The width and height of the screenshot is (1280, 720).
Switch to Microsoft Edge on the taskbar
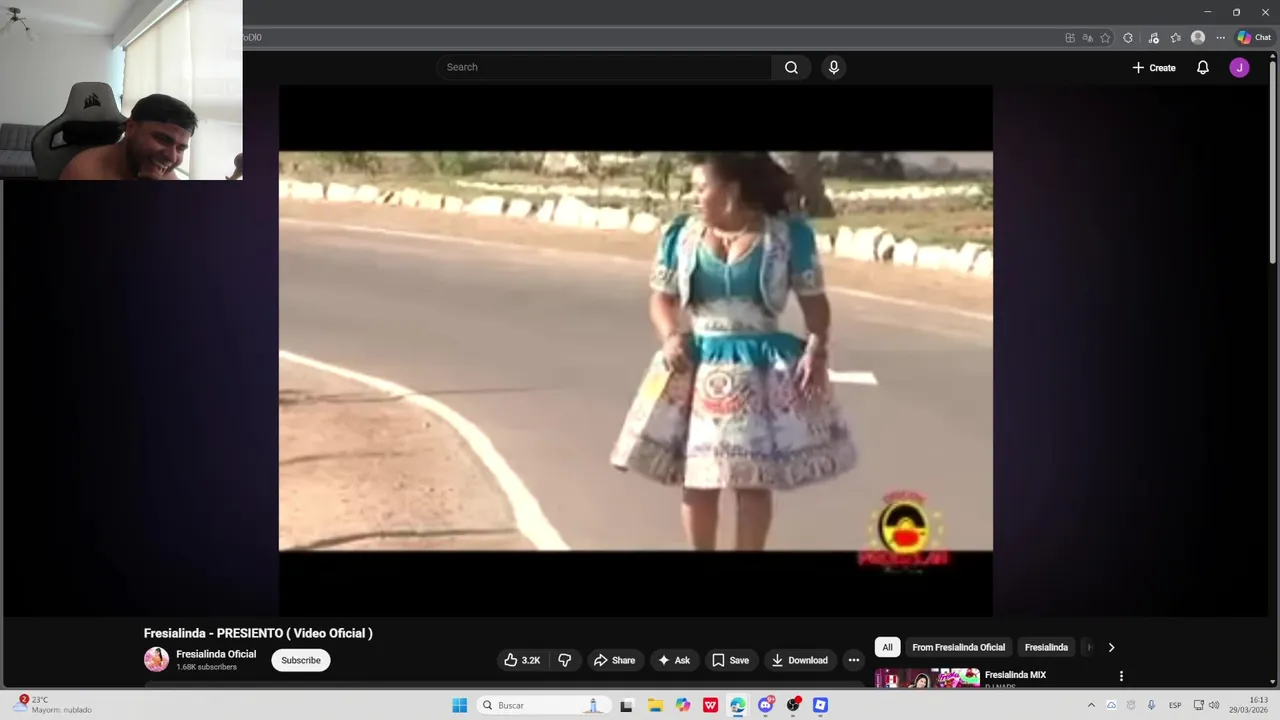coord(738,705)
